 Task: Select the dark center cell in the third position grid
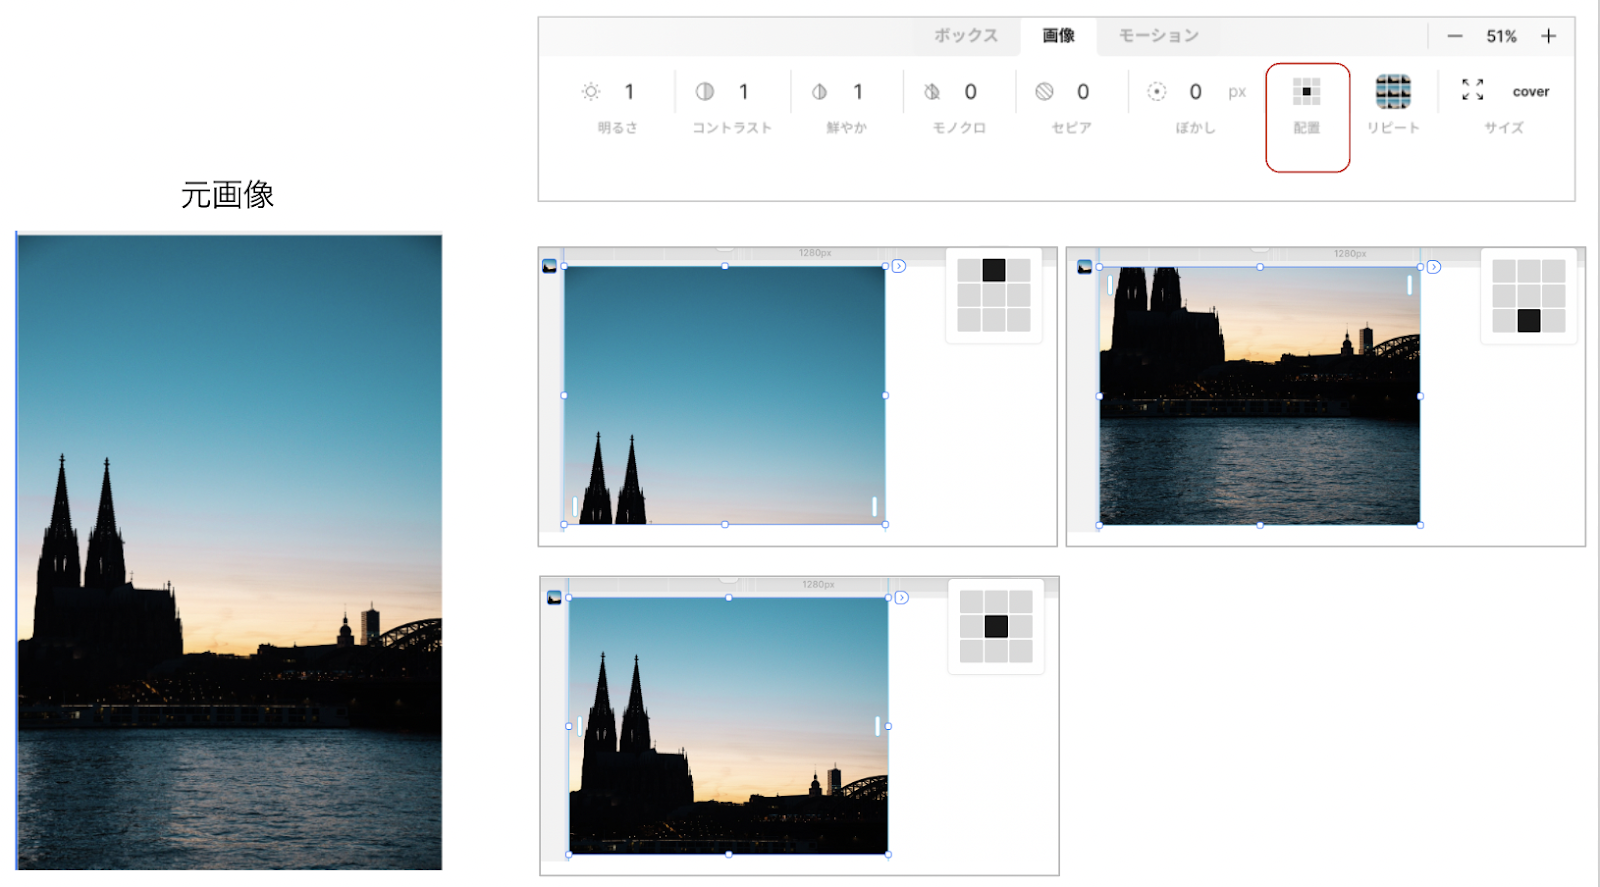point(996,626)
